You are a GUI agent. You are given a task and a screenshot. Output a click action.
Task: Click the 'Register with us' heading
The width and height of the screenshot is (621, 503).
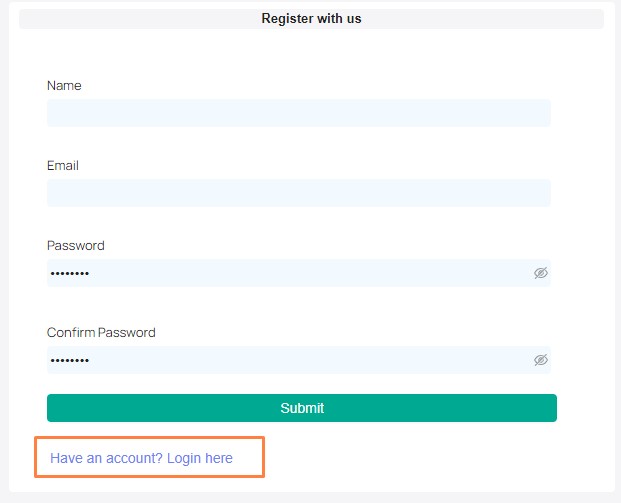point(311,19)
